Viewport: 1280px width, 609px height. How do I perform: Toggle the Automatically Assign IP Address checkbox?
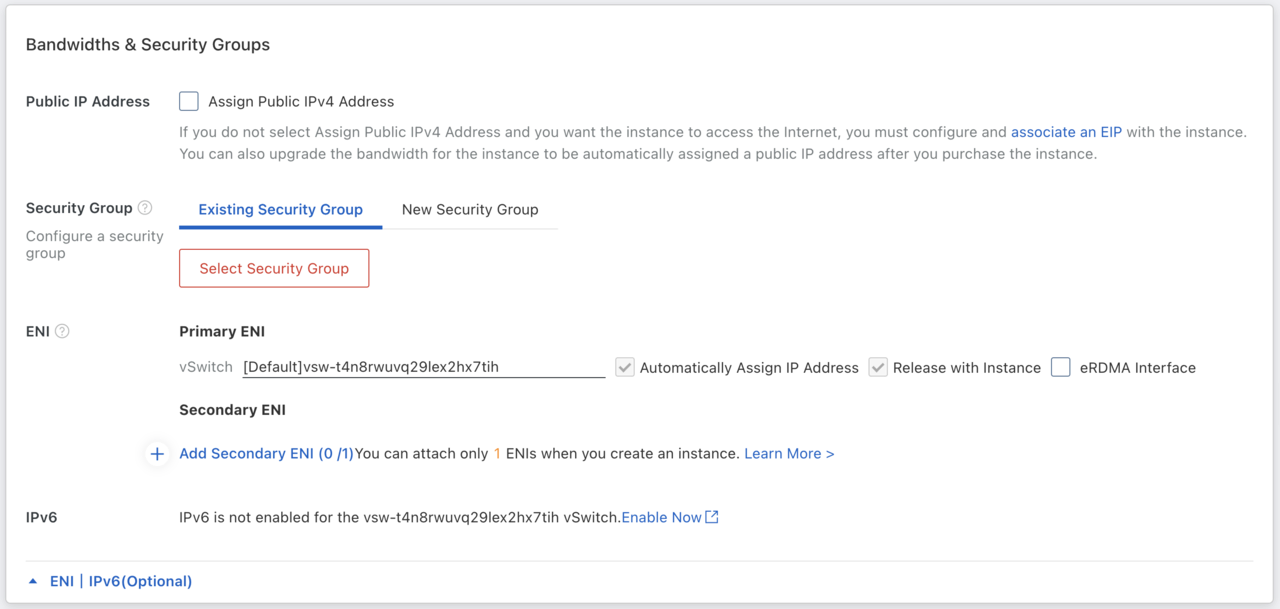[x=625, y=367]
